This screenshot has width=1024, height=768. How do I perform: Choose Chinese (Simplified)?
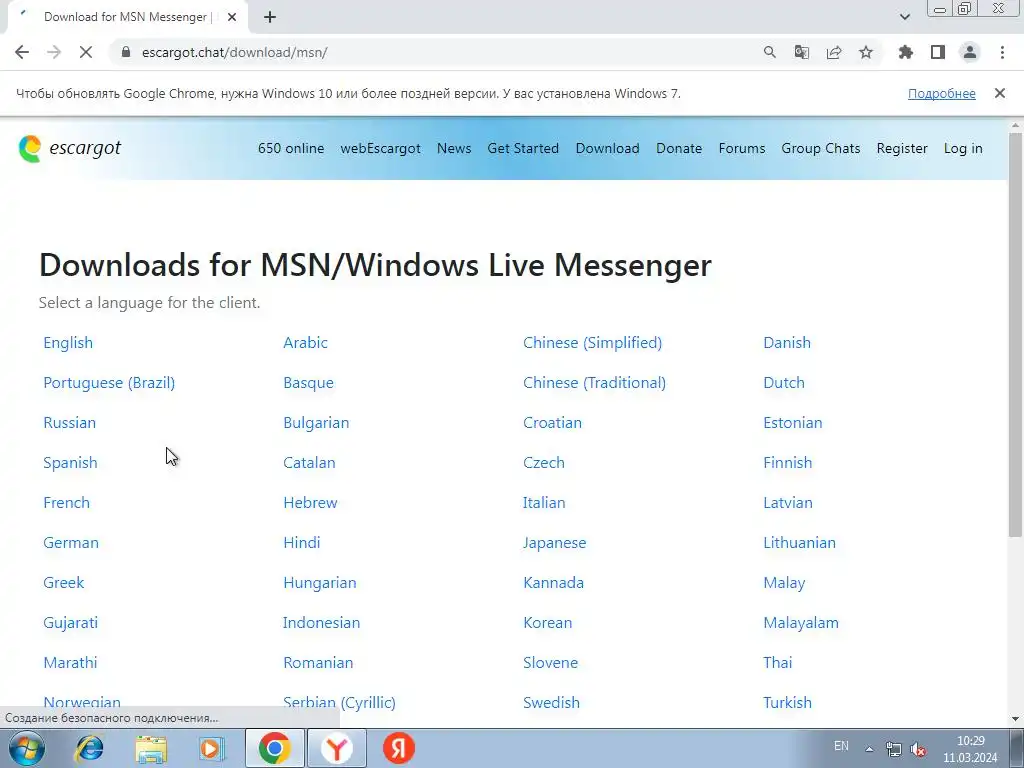(x=592, y=343)
